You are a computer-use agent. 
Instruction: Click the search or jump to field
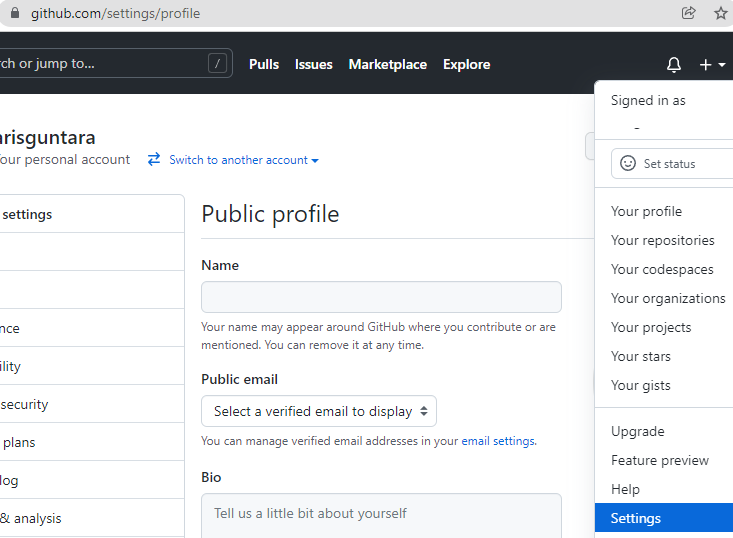pos(115,63)
